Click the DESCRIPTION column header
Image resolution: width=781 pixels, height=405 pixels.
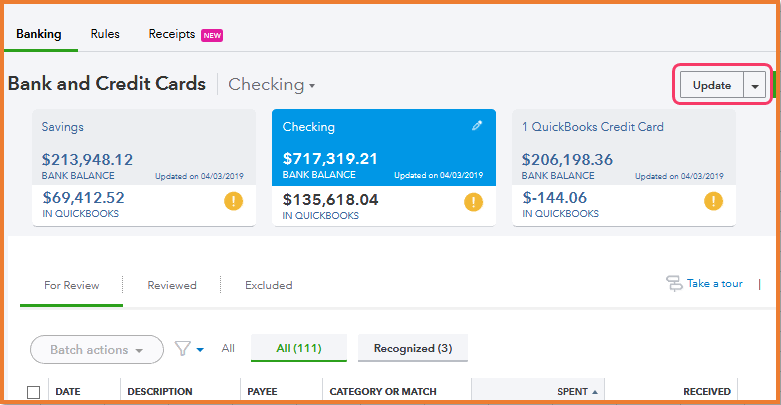[x=160, y=392]
